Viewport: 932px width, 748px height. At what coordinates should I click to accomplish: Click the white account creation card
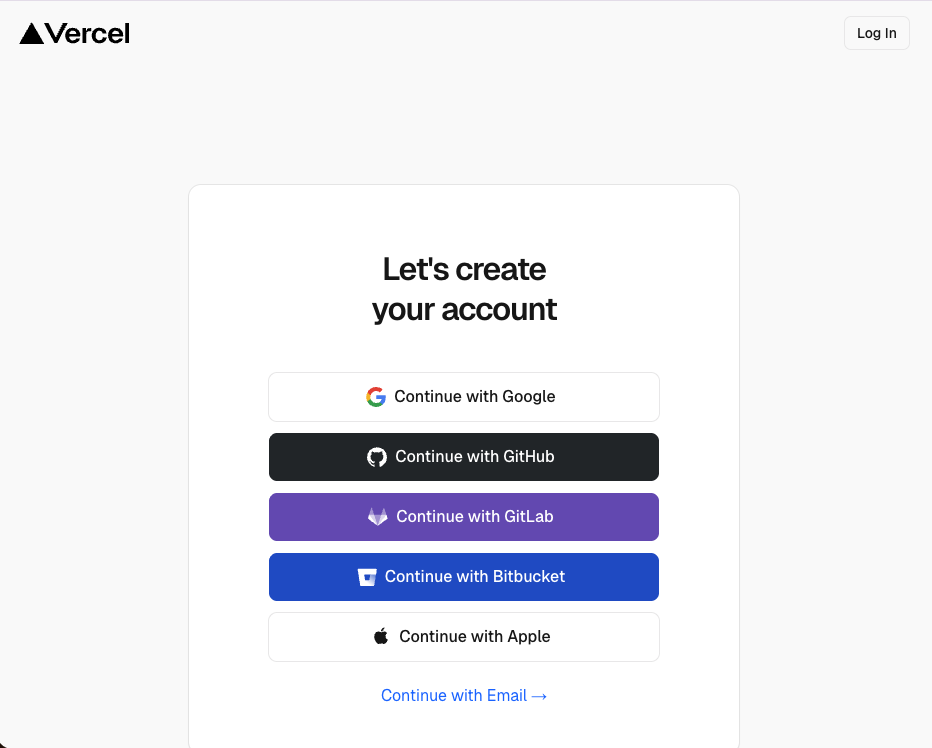463,220
